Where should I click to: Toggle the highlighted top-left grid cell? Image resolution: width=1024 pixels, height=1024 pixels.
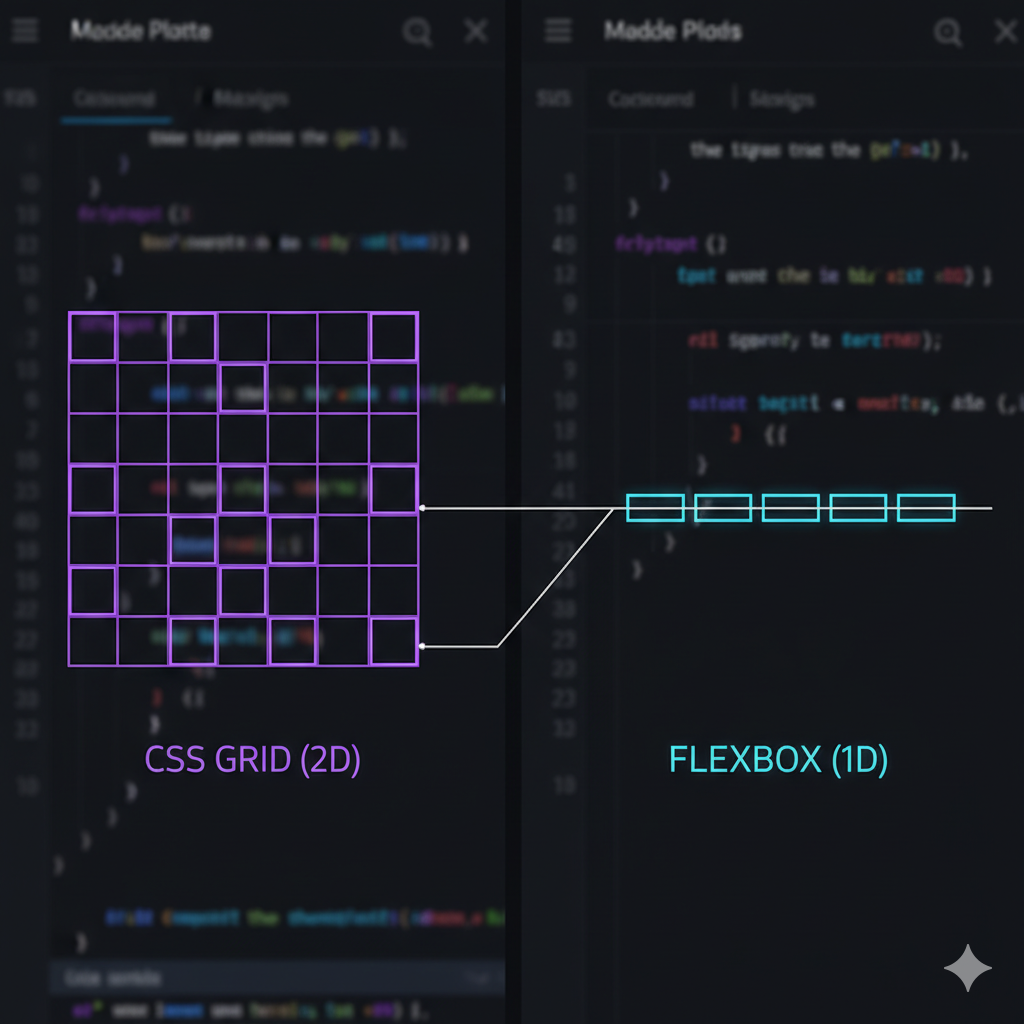[92, 336]
